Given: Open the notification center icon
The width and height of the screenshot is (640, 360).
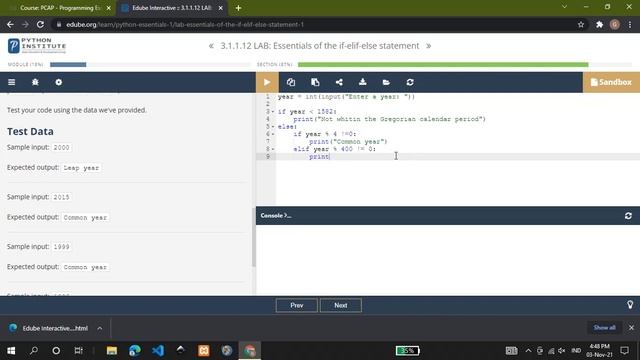Looking at the screenshot, I should point(624,351).
